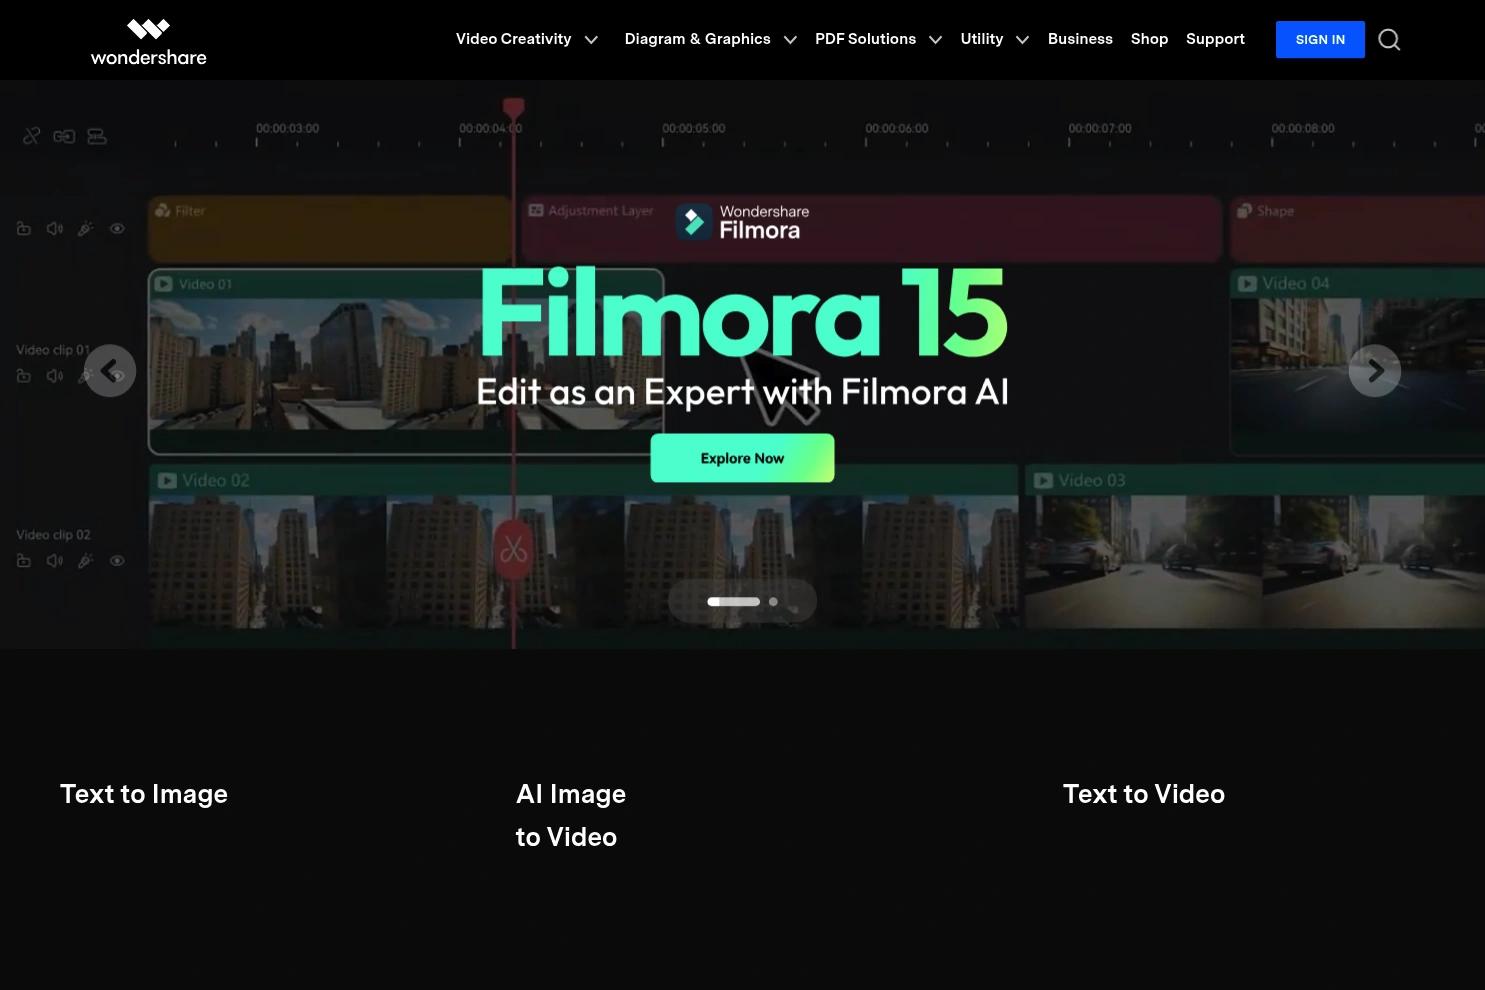Open the Video Creativity menu

click(513, 39)
